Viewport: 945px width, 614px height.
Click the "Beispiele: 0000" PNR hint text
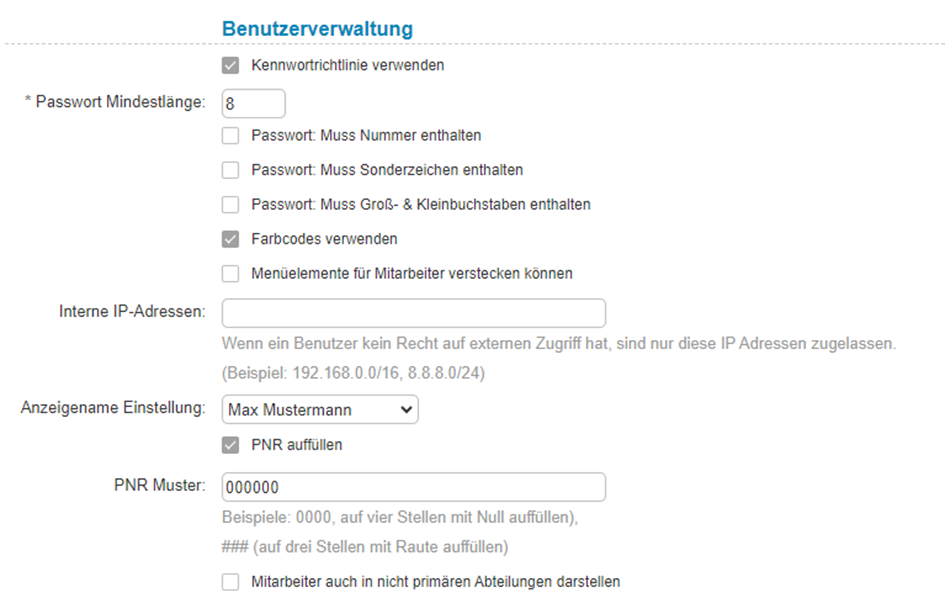399,519
